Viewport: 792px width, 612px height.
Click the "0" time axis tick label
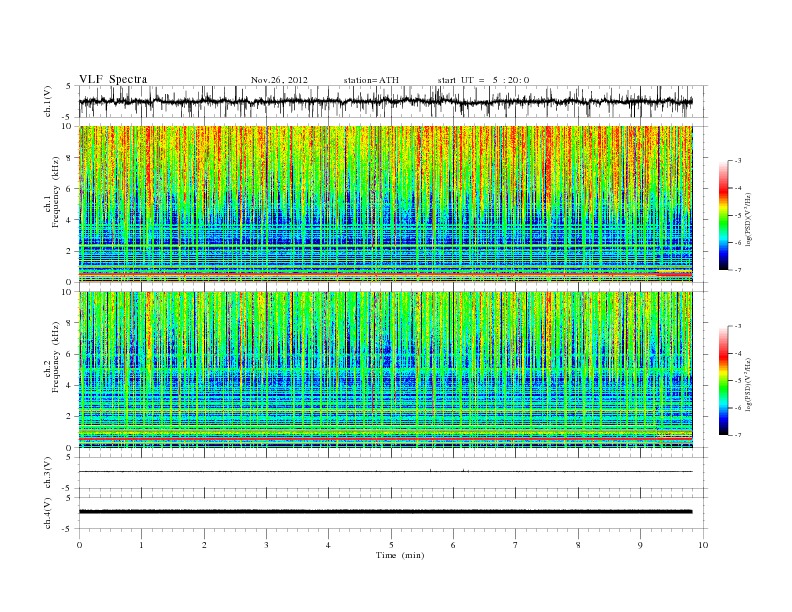coord(79,545)
